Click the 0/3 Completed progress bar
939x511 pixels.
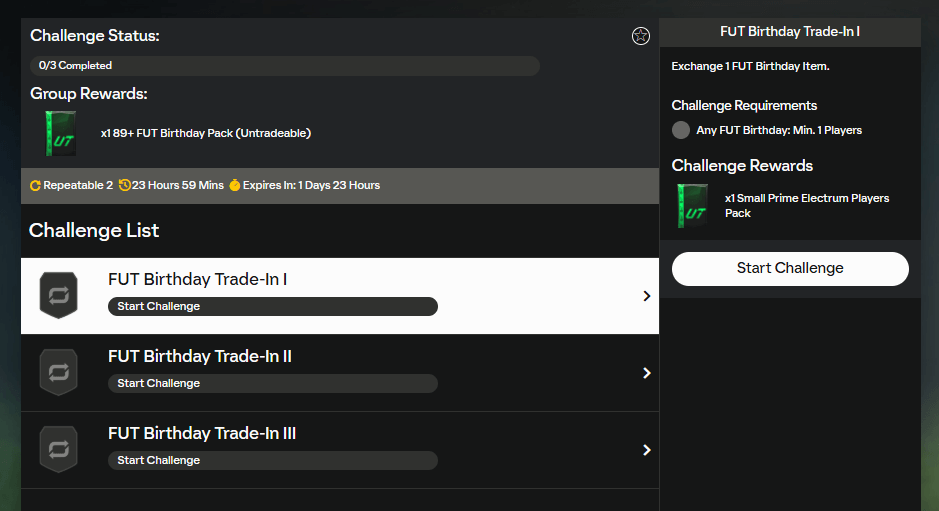coord(285,66)
